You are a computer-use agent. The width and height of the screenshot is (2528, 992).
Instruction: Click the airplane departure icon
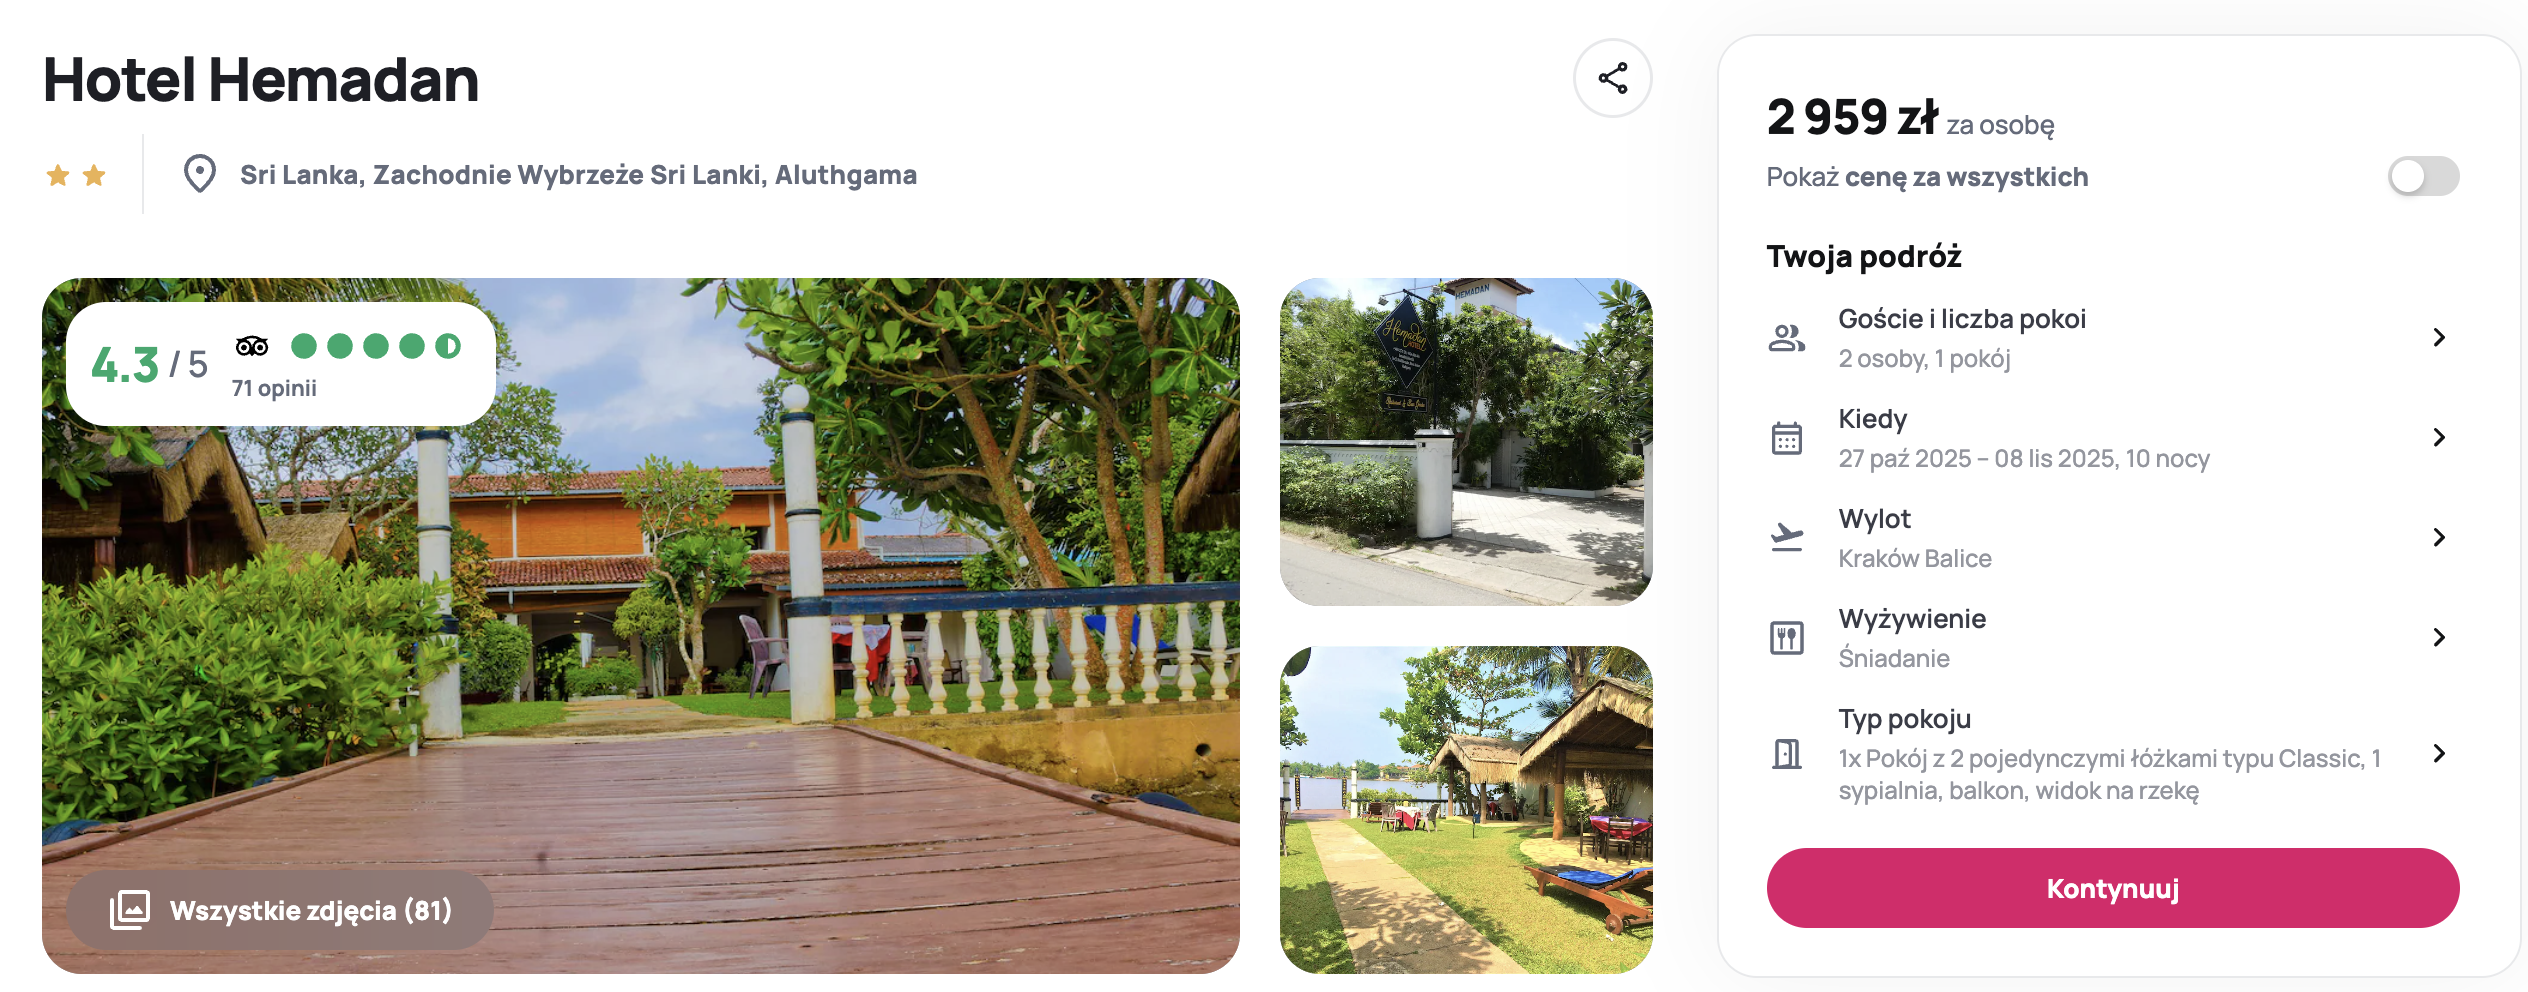1786,538
